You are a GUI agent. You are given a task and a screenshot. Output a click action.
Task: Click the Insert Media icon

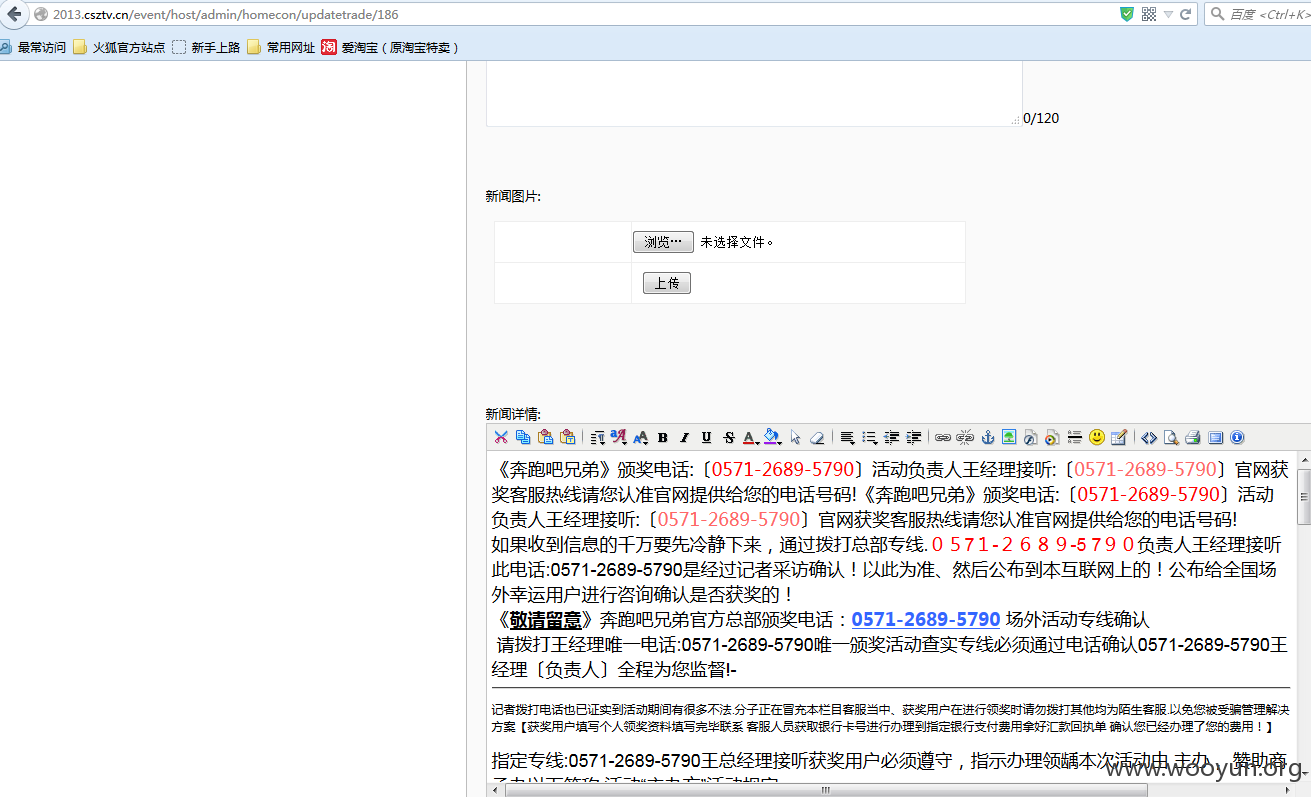1052,437
